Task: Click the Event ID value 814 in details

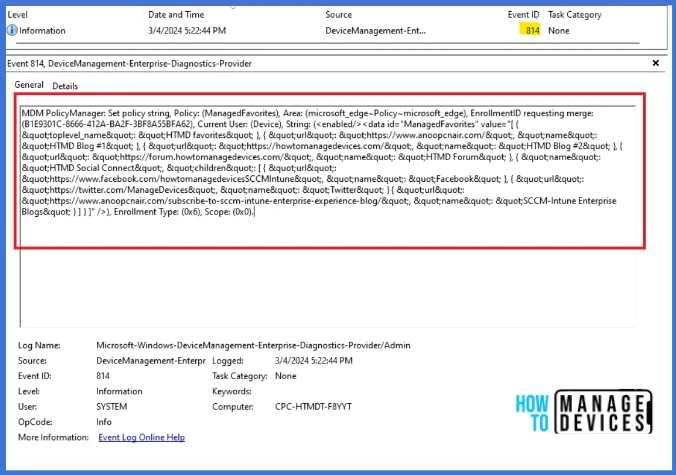Action: click(x=103, y=376)
